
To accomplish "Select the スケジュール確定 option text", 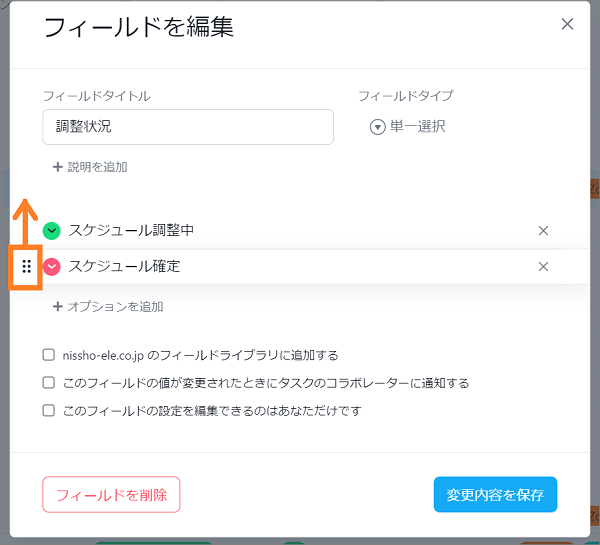I will point(124,266).
